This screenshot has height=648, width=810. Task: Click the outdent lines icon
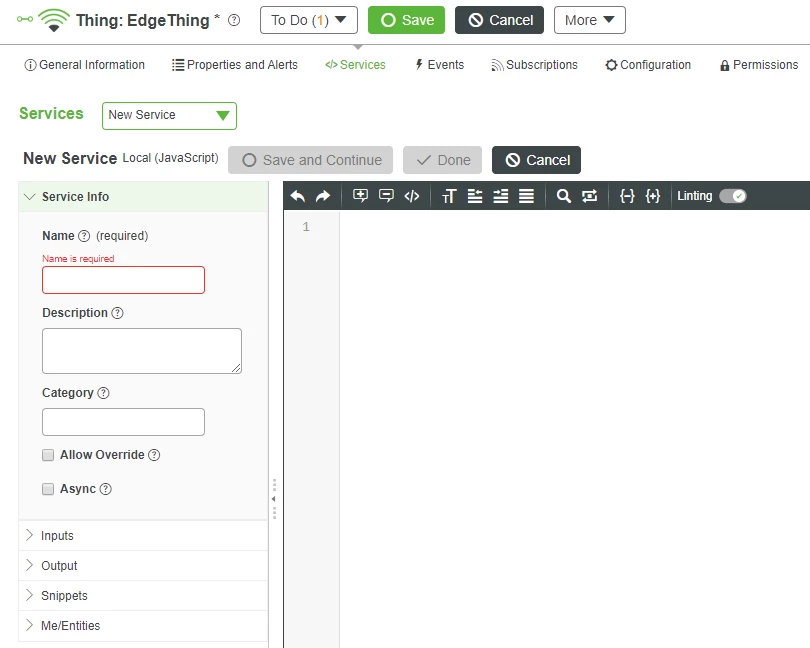point(475,196)
